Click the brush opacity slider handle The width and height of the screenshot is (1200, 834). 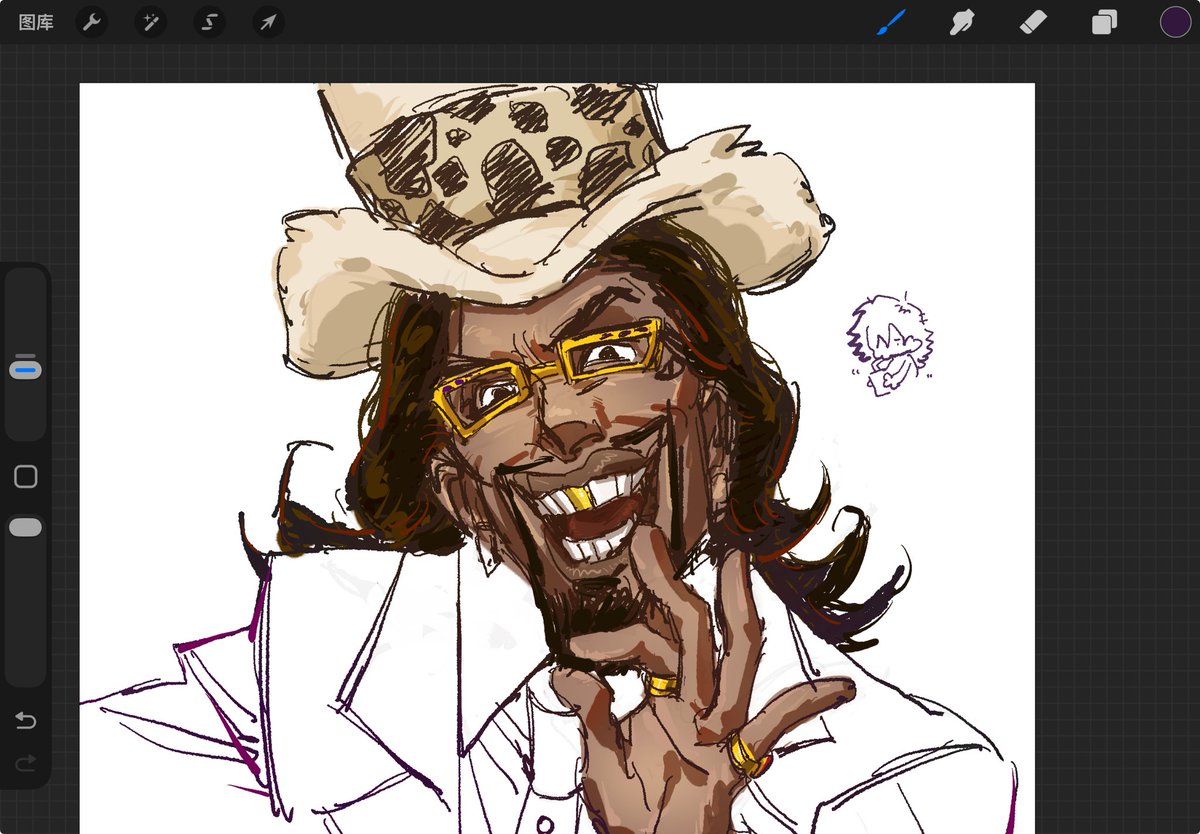point(26,527)
